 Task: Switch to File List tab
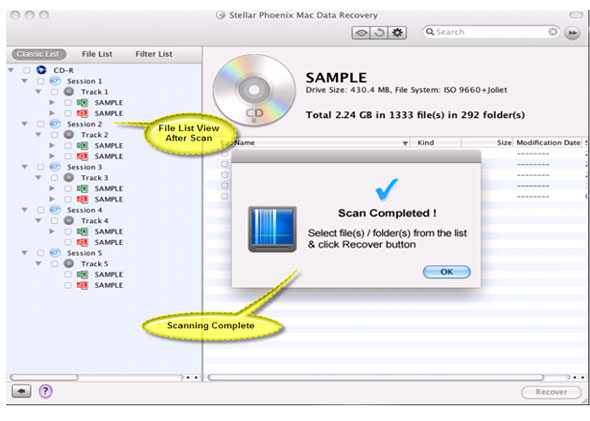click(97, 54)
